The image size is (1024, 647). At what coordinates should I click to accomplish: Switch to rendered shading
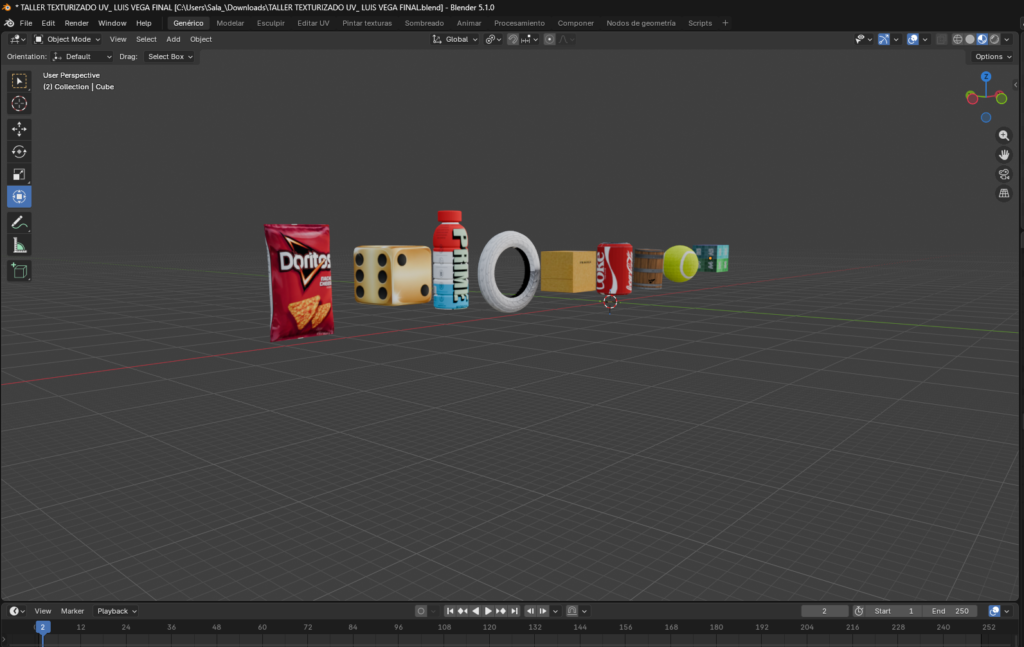pos(995,39)
